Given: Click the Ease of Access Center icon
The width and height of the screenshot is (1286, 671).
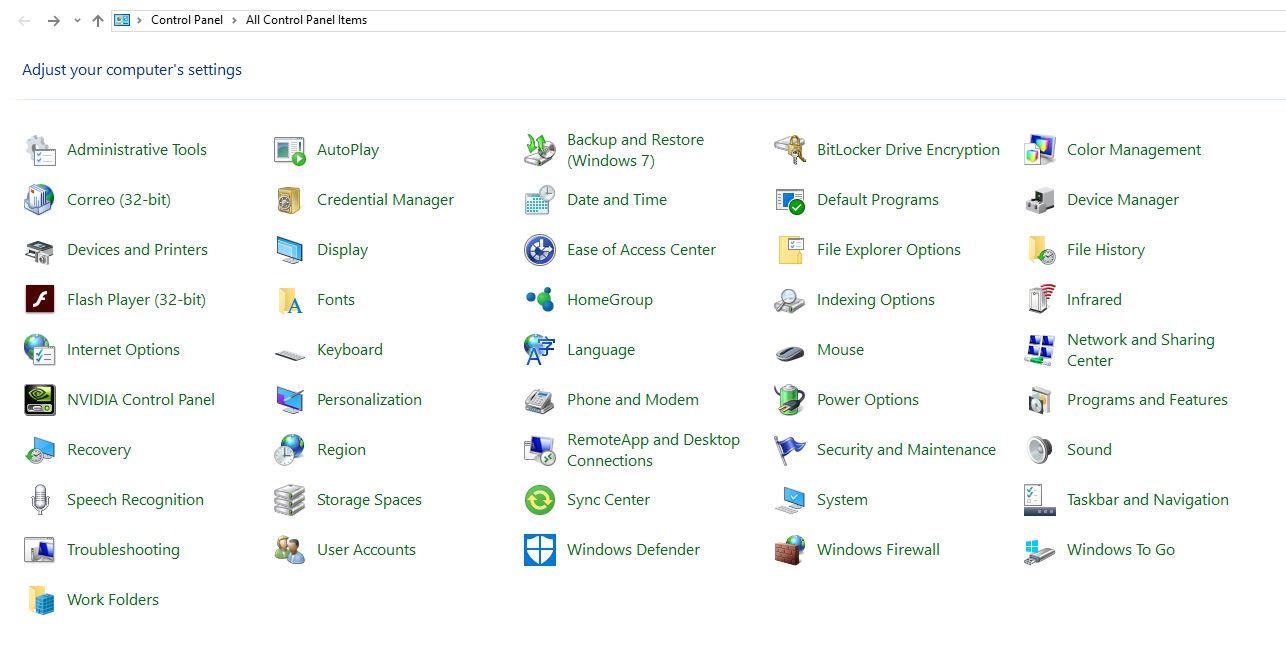Looking at the screenshot, I should 540,250.
